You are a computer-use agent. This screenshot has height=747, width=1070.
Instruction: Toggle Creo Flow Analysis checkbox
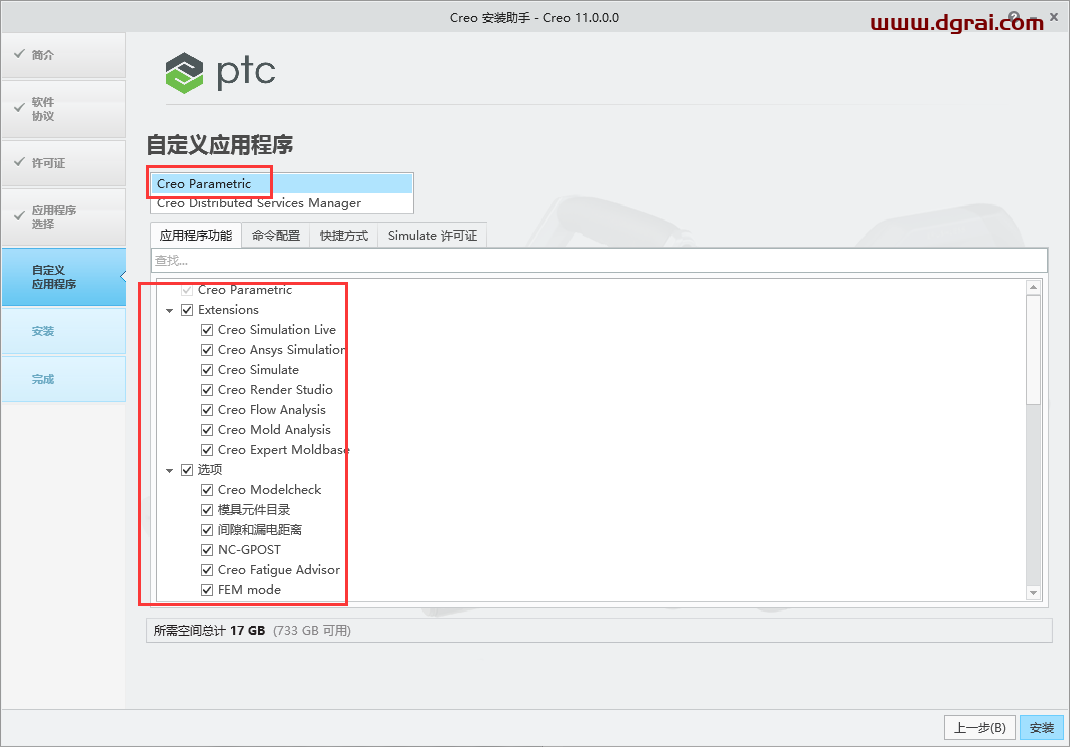(x=207, y=410)
